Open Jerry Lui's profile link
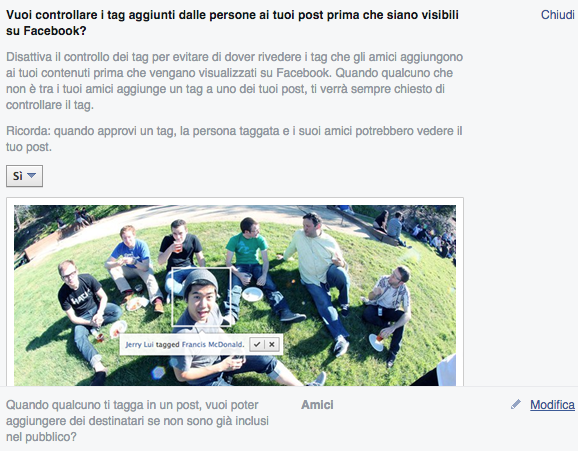The width and height of the screenshot is (578, 451). pos(139,344)
